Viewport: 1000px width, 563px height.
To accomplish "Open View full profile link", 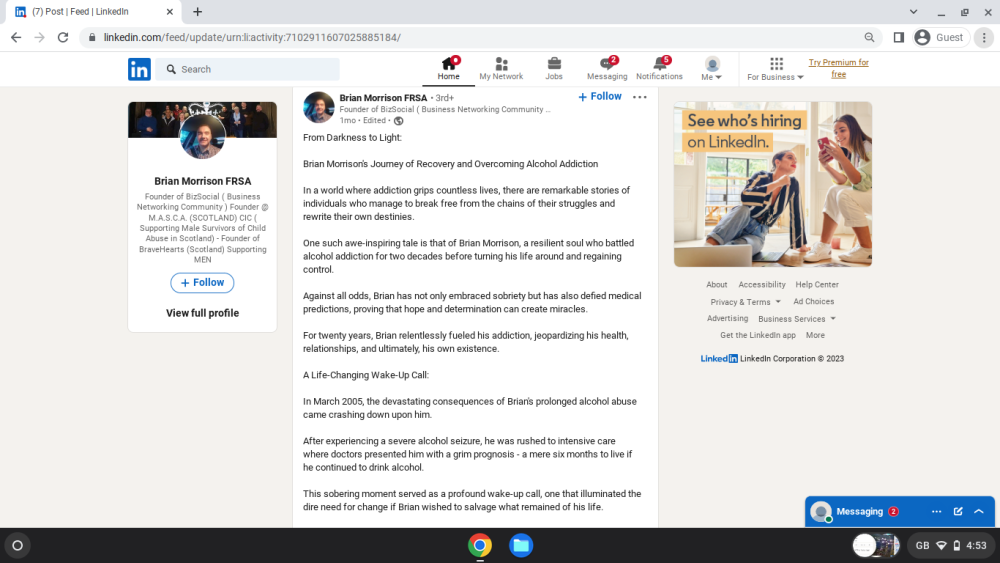I will pyautogui.click(x=202, y=313).
